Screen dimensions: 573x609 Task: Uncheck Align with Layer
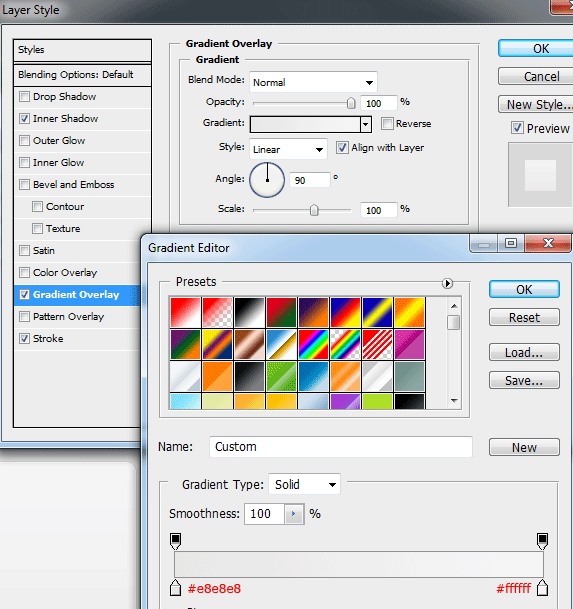[x=342, y=148]
